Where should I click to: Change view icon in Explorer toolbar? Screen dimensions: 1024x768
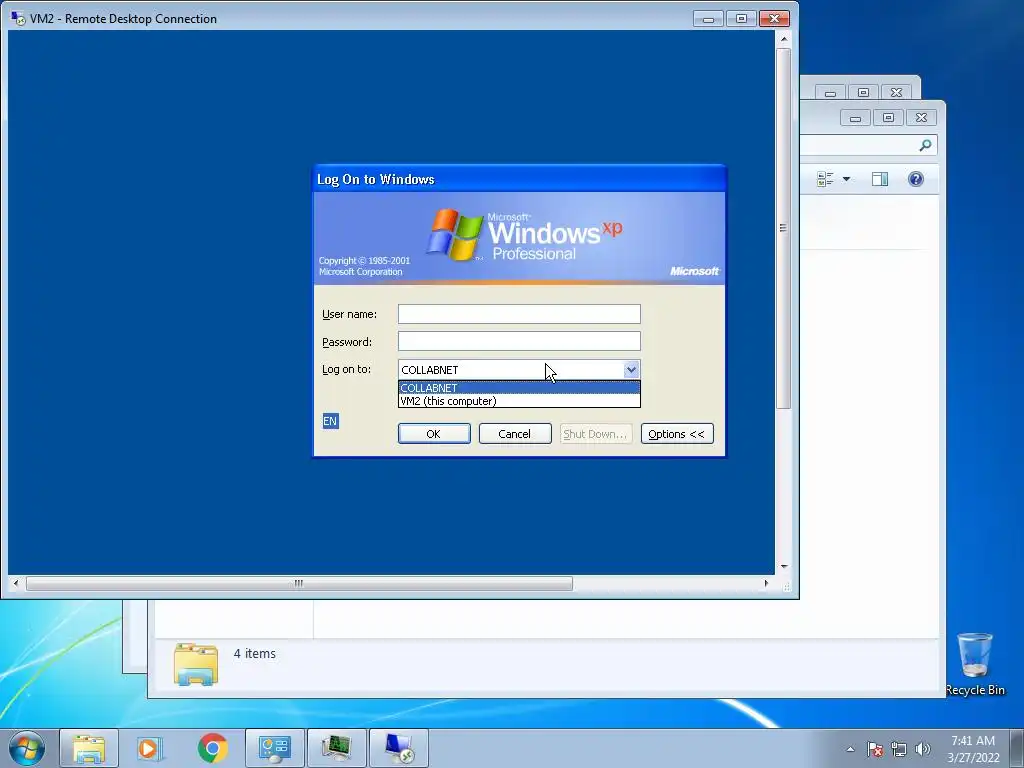(825, 179)
